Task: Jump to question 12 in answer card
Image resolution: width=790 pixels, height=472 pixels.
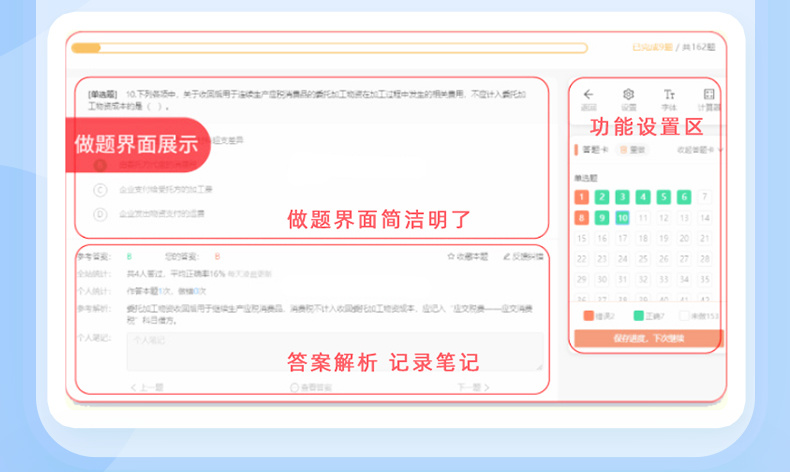Action: click(x=664, y=218)
